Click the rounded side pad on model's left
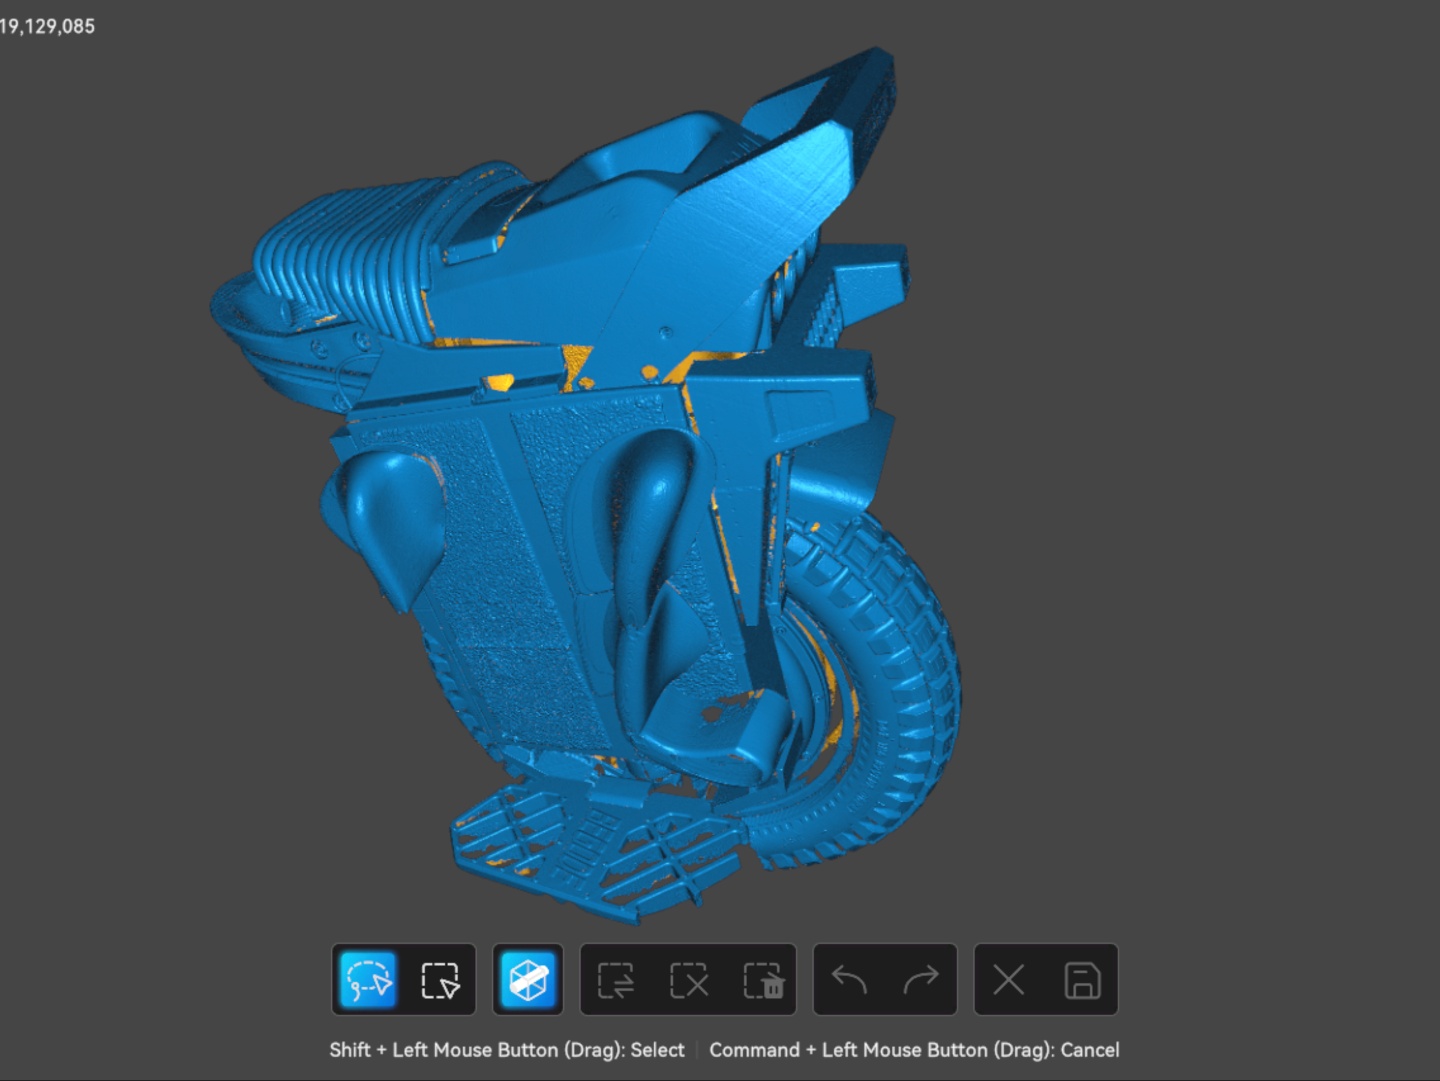This screenshot has width=1440, height=1081. click(385, 510)
